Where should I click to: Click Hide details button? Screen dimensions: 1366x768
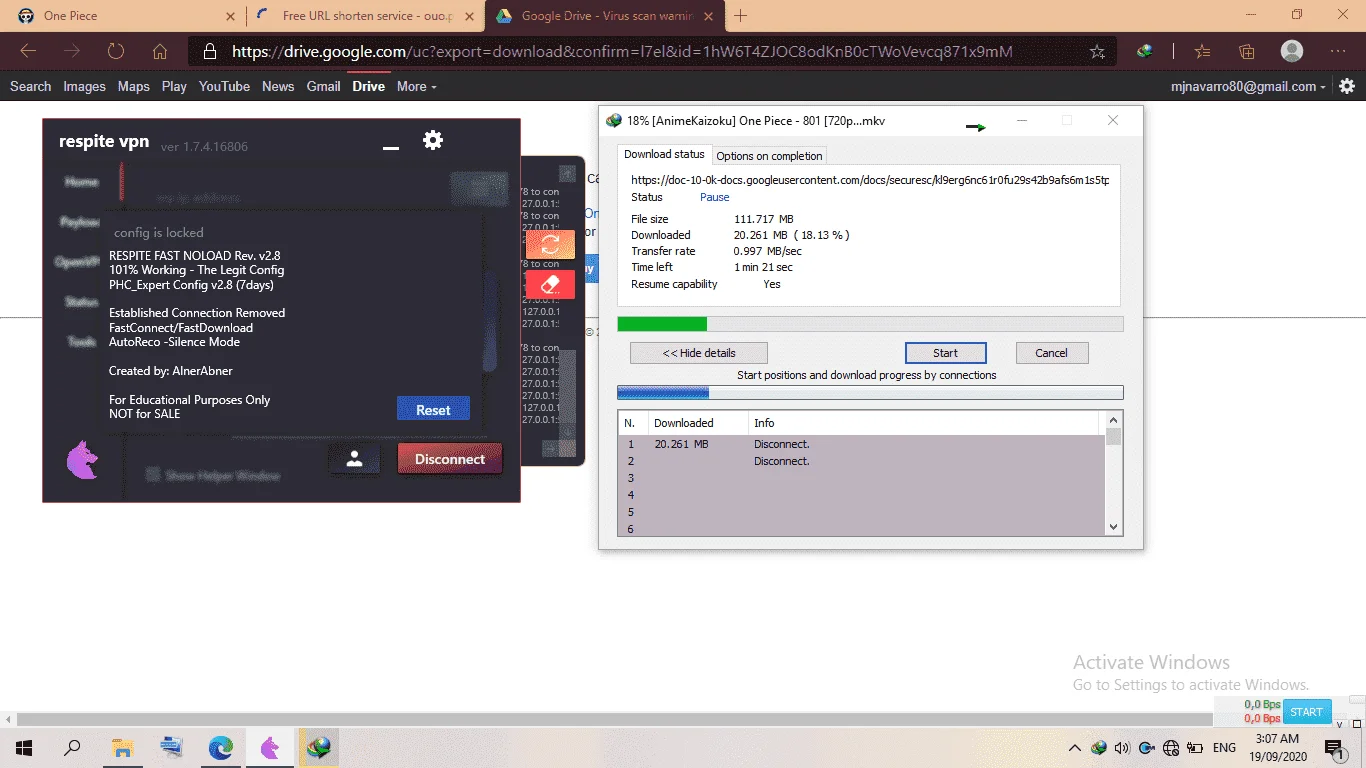click(699, 353)
